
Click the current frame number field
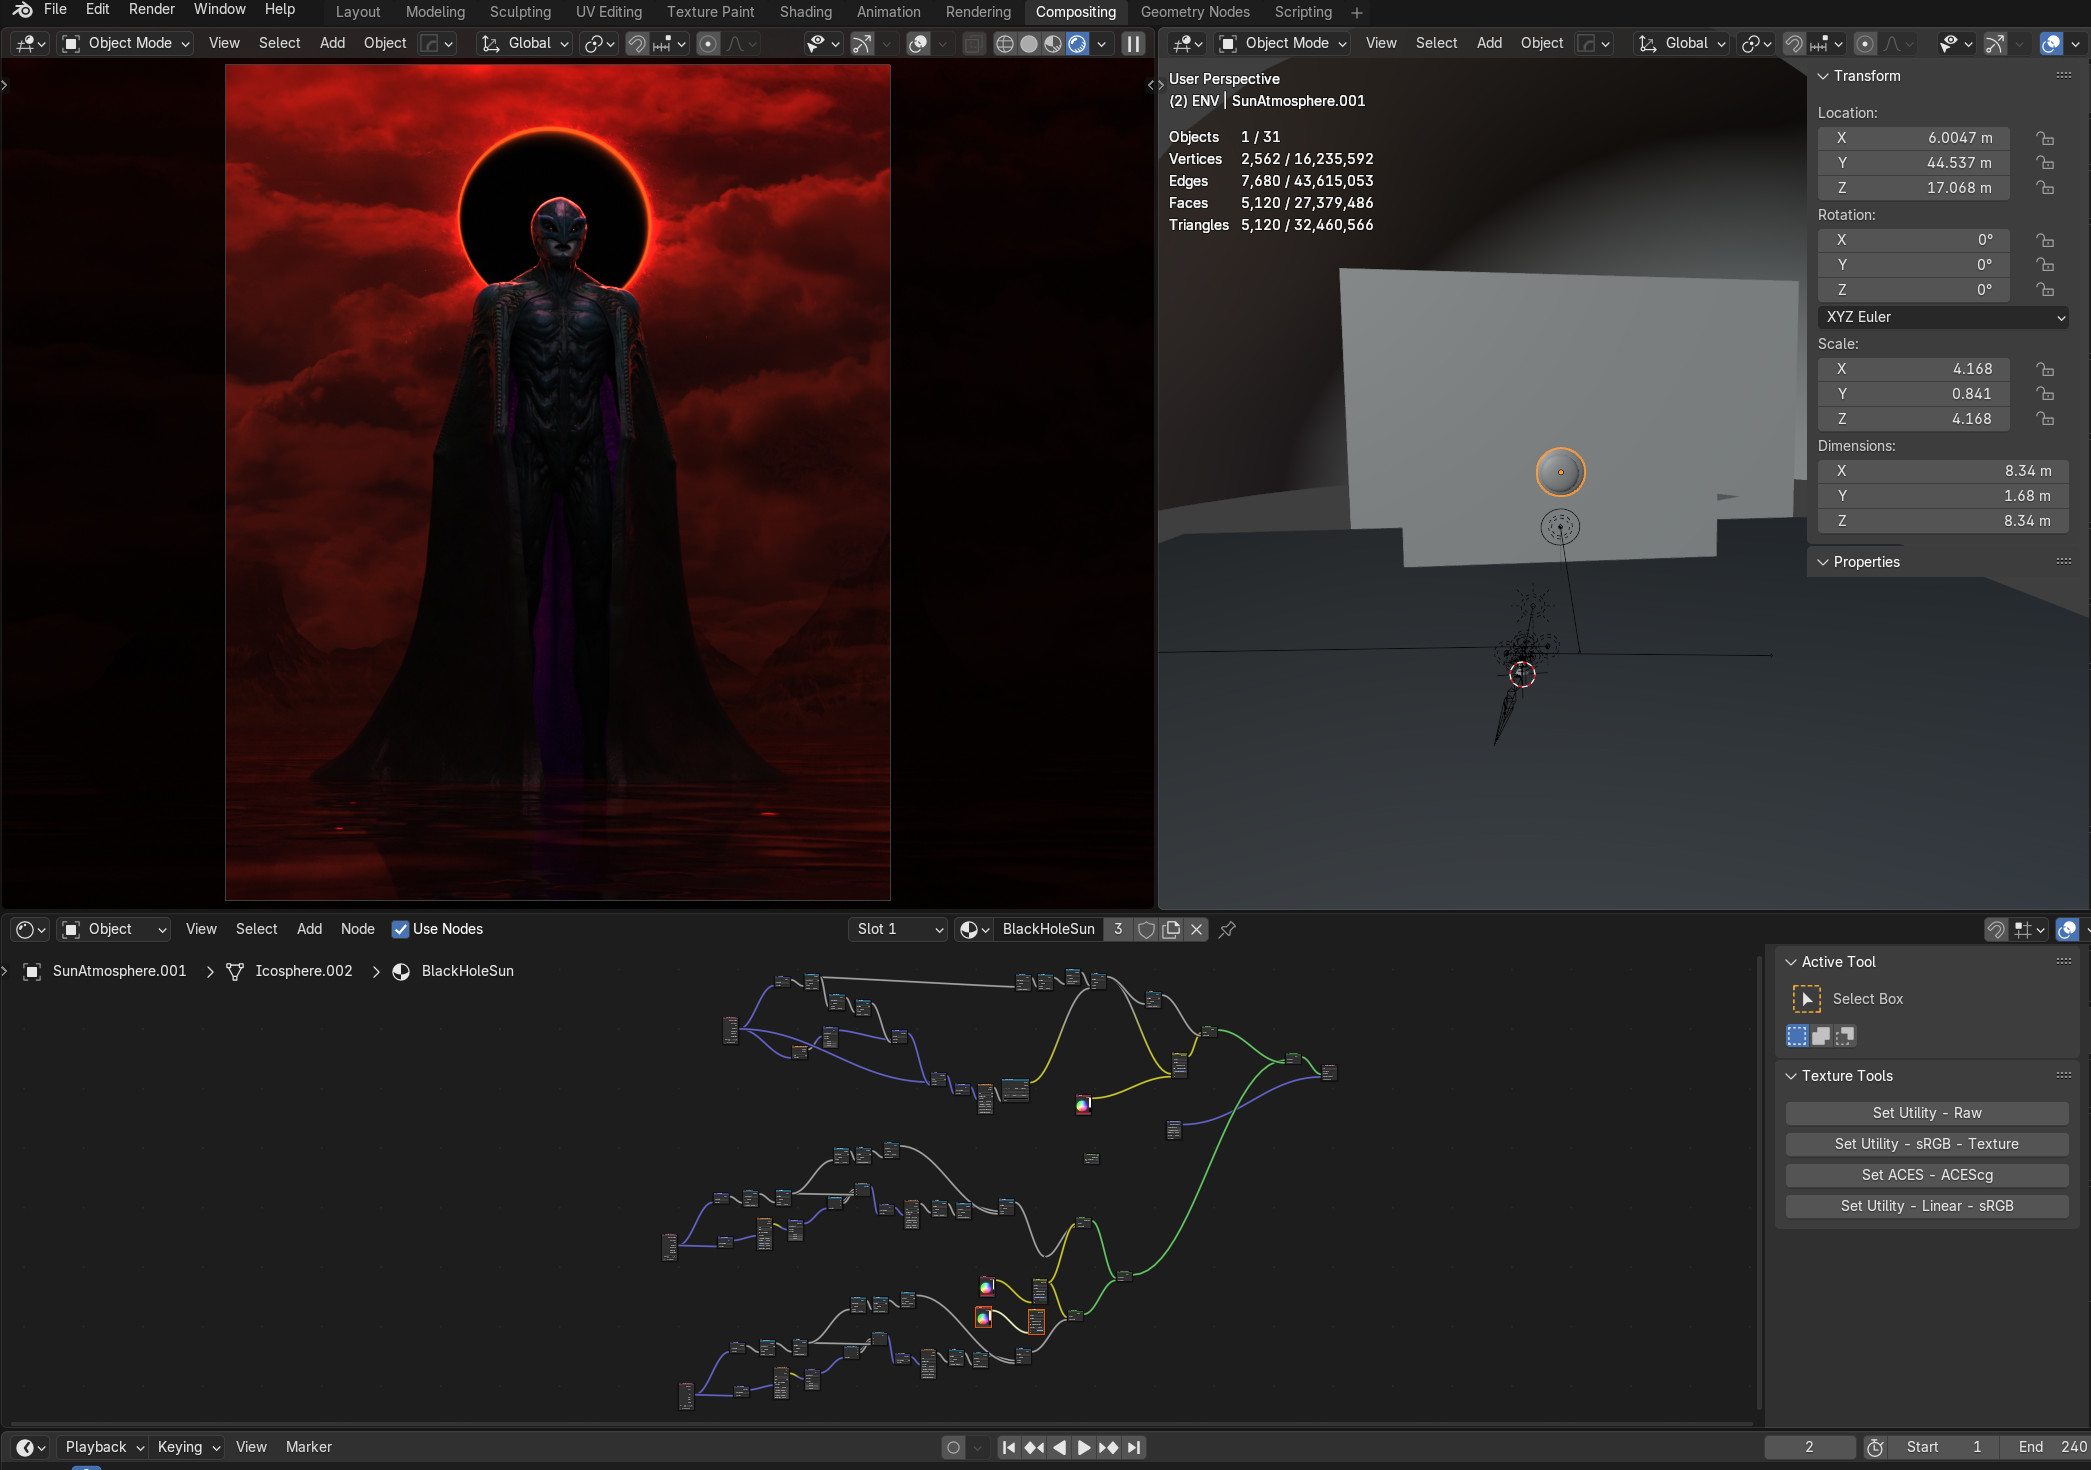[x=1809, y=1447]
